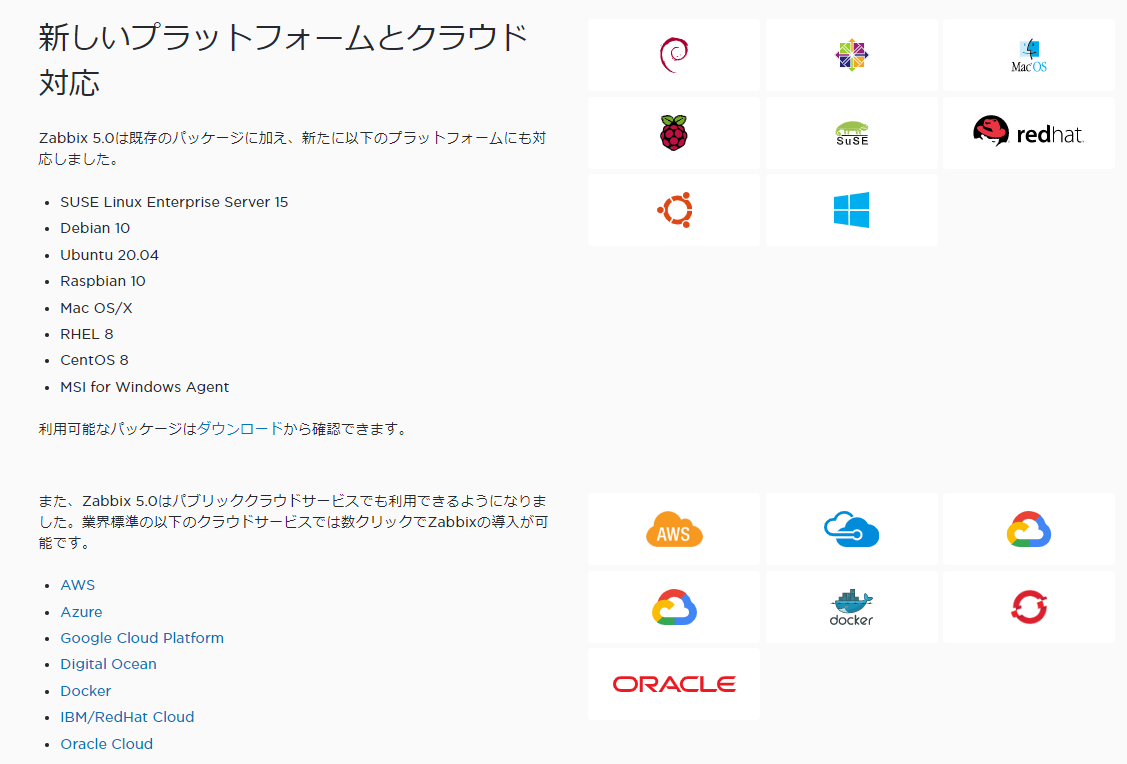Click the Debian swirl logo tile
1127x764 pixels.
pyautogui.click(x=673, y=55)
